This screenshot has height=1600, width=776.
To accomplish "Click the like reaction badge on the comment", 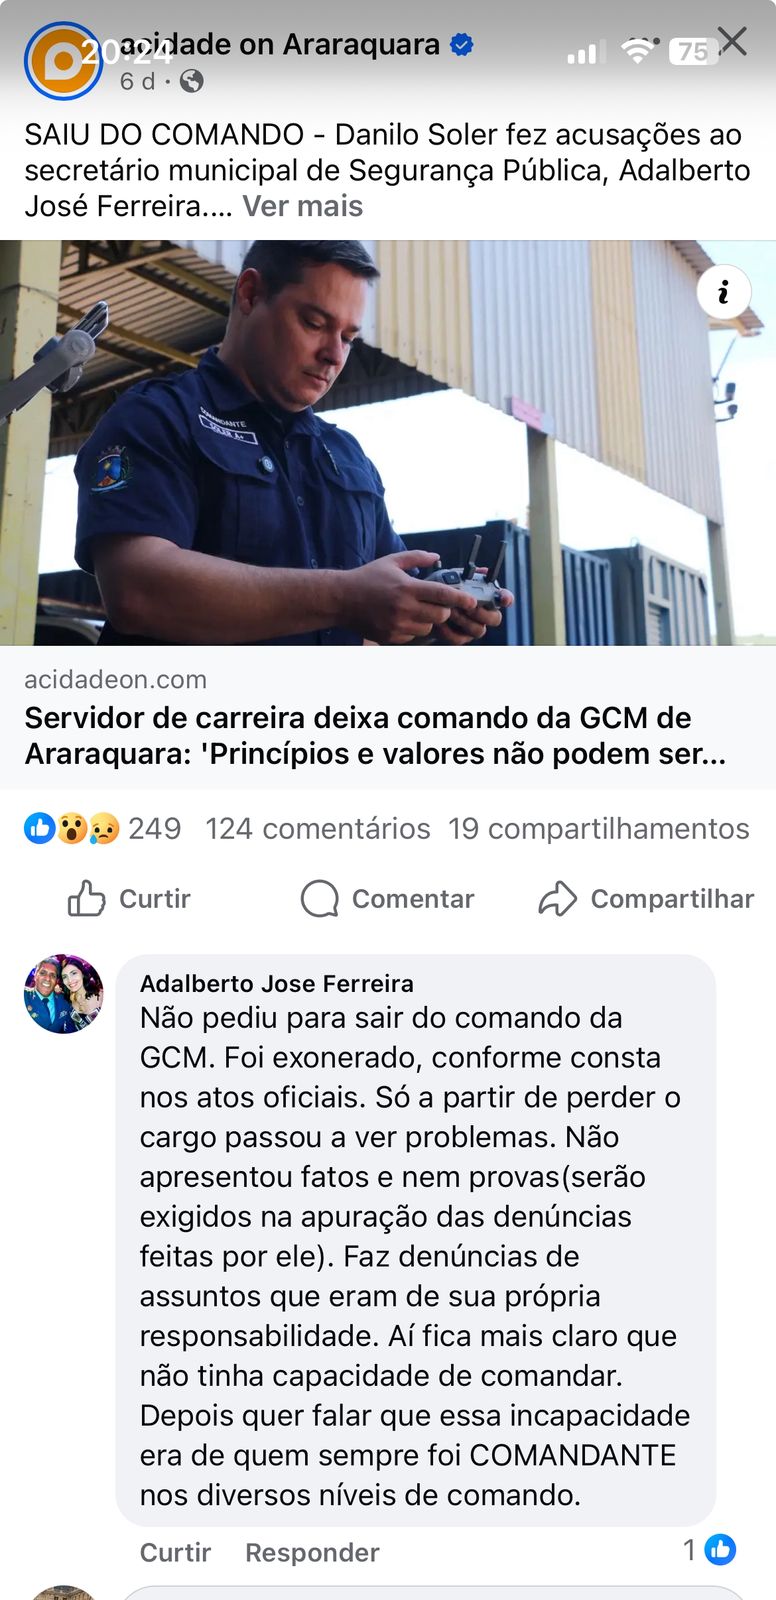I will point(720,1550).
